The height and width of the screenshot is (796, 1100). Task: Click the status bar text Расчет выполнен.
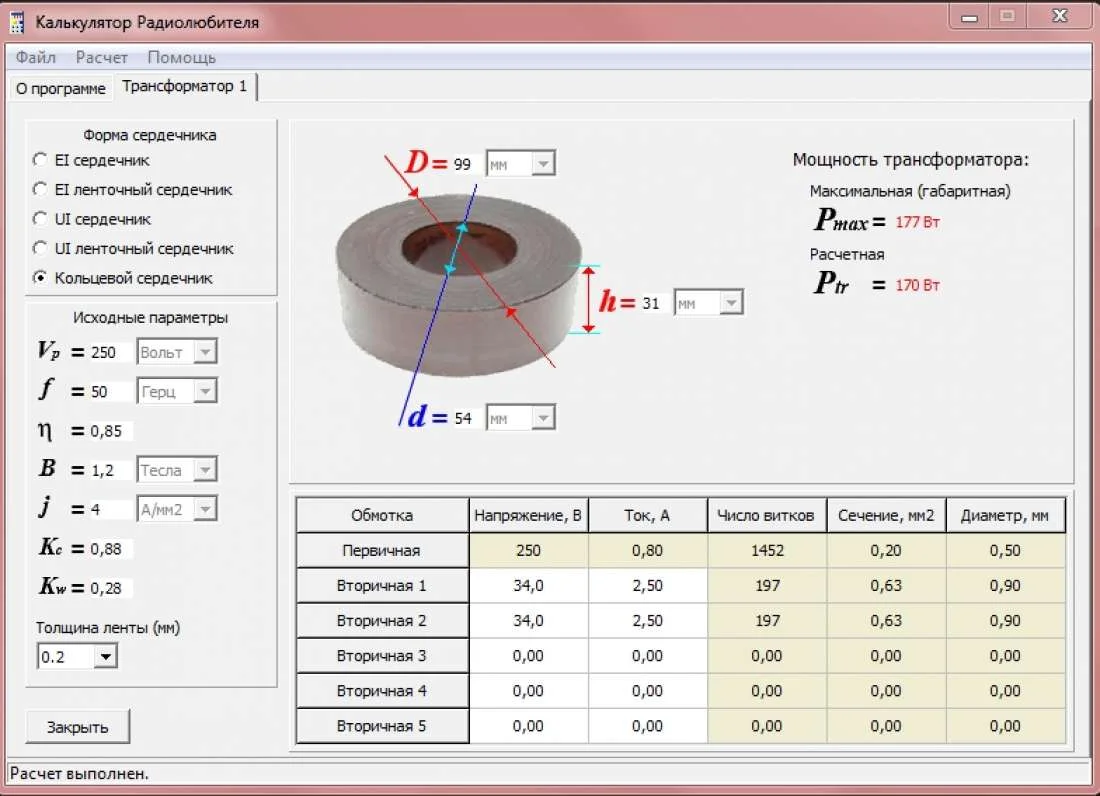(79, 774)
